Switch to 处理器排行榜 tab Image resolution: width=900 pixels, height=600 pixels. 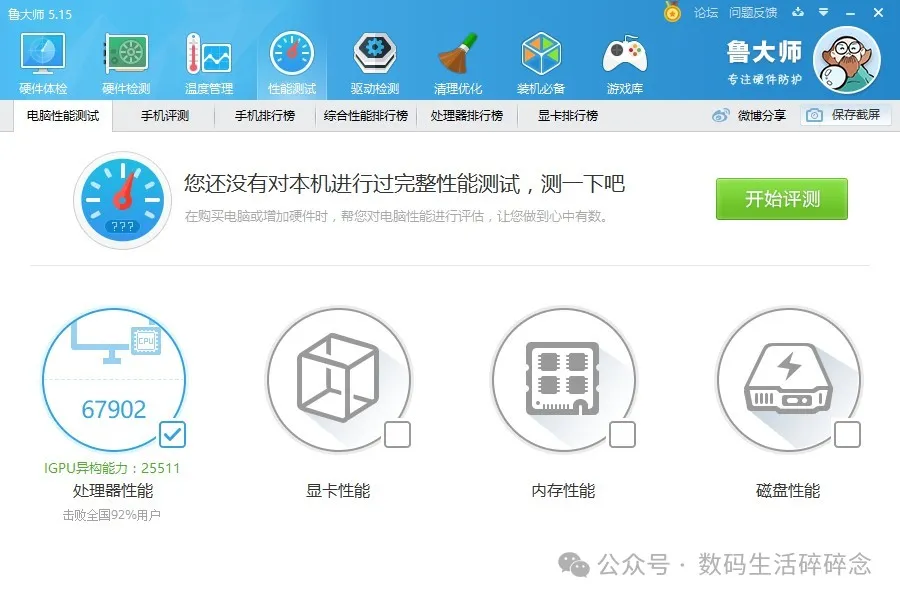click(x=467, y=116)
